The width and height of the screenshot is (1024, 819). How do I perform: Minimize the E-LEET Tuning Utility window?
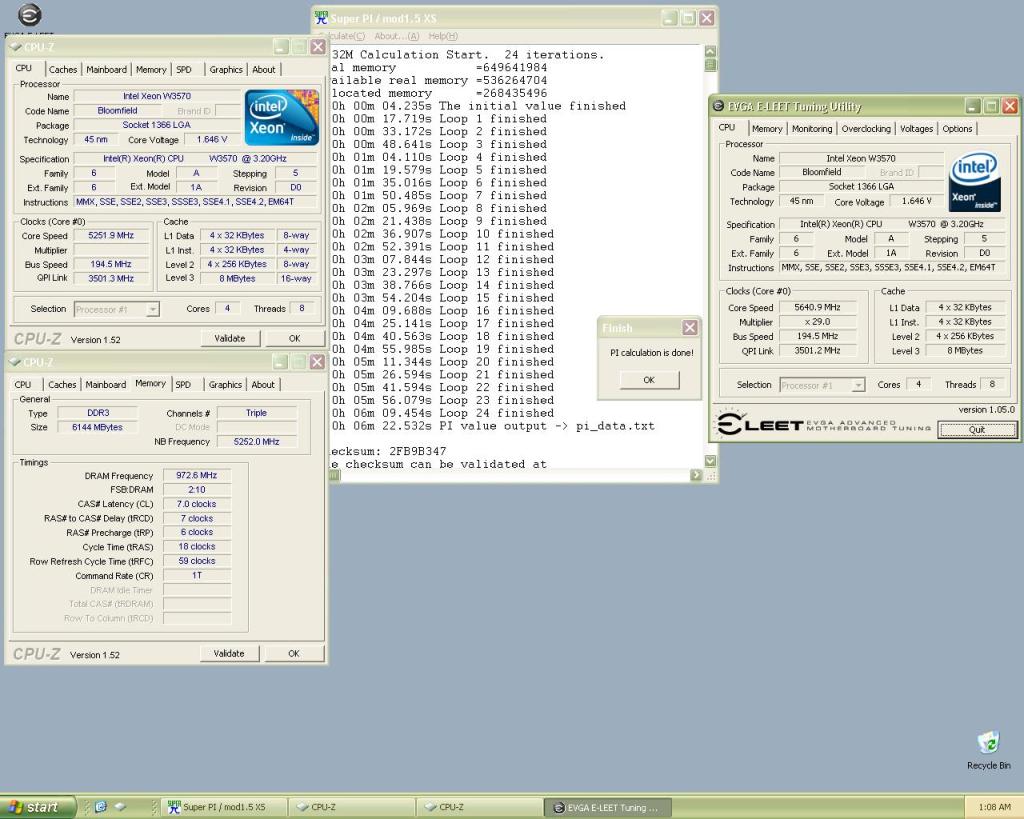coord(973,106)
